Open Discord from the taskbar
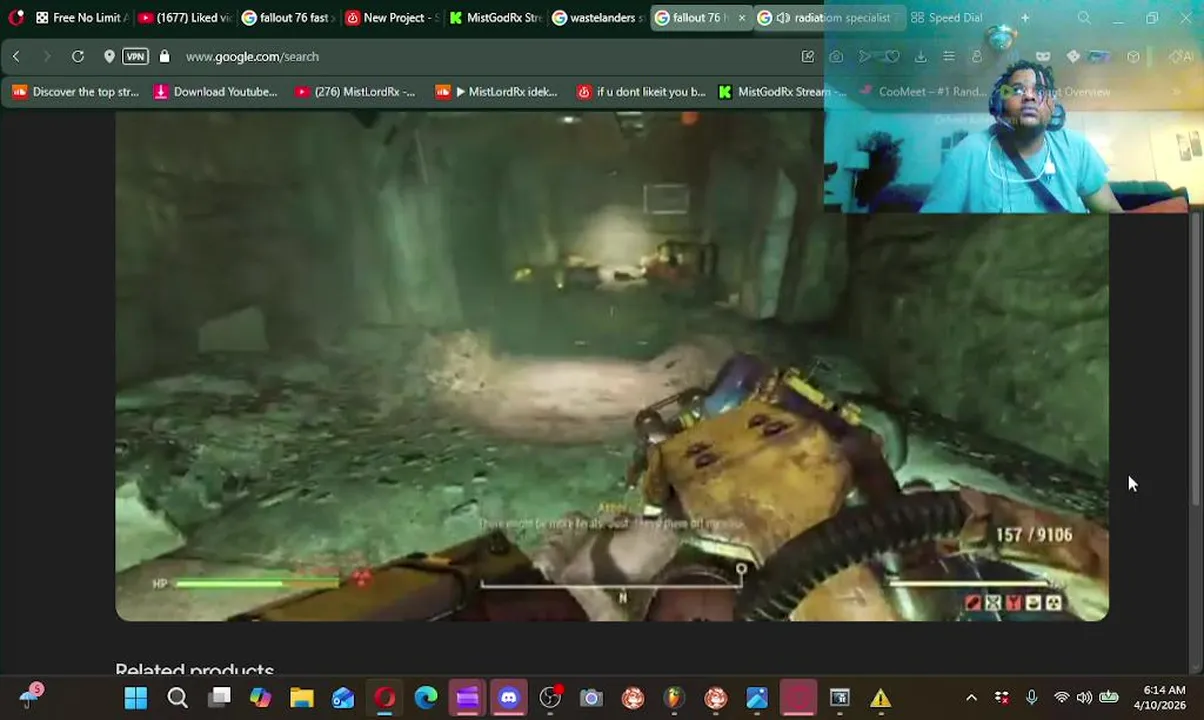The height and width of the screenshot is (720, 1204). point(509,698)
